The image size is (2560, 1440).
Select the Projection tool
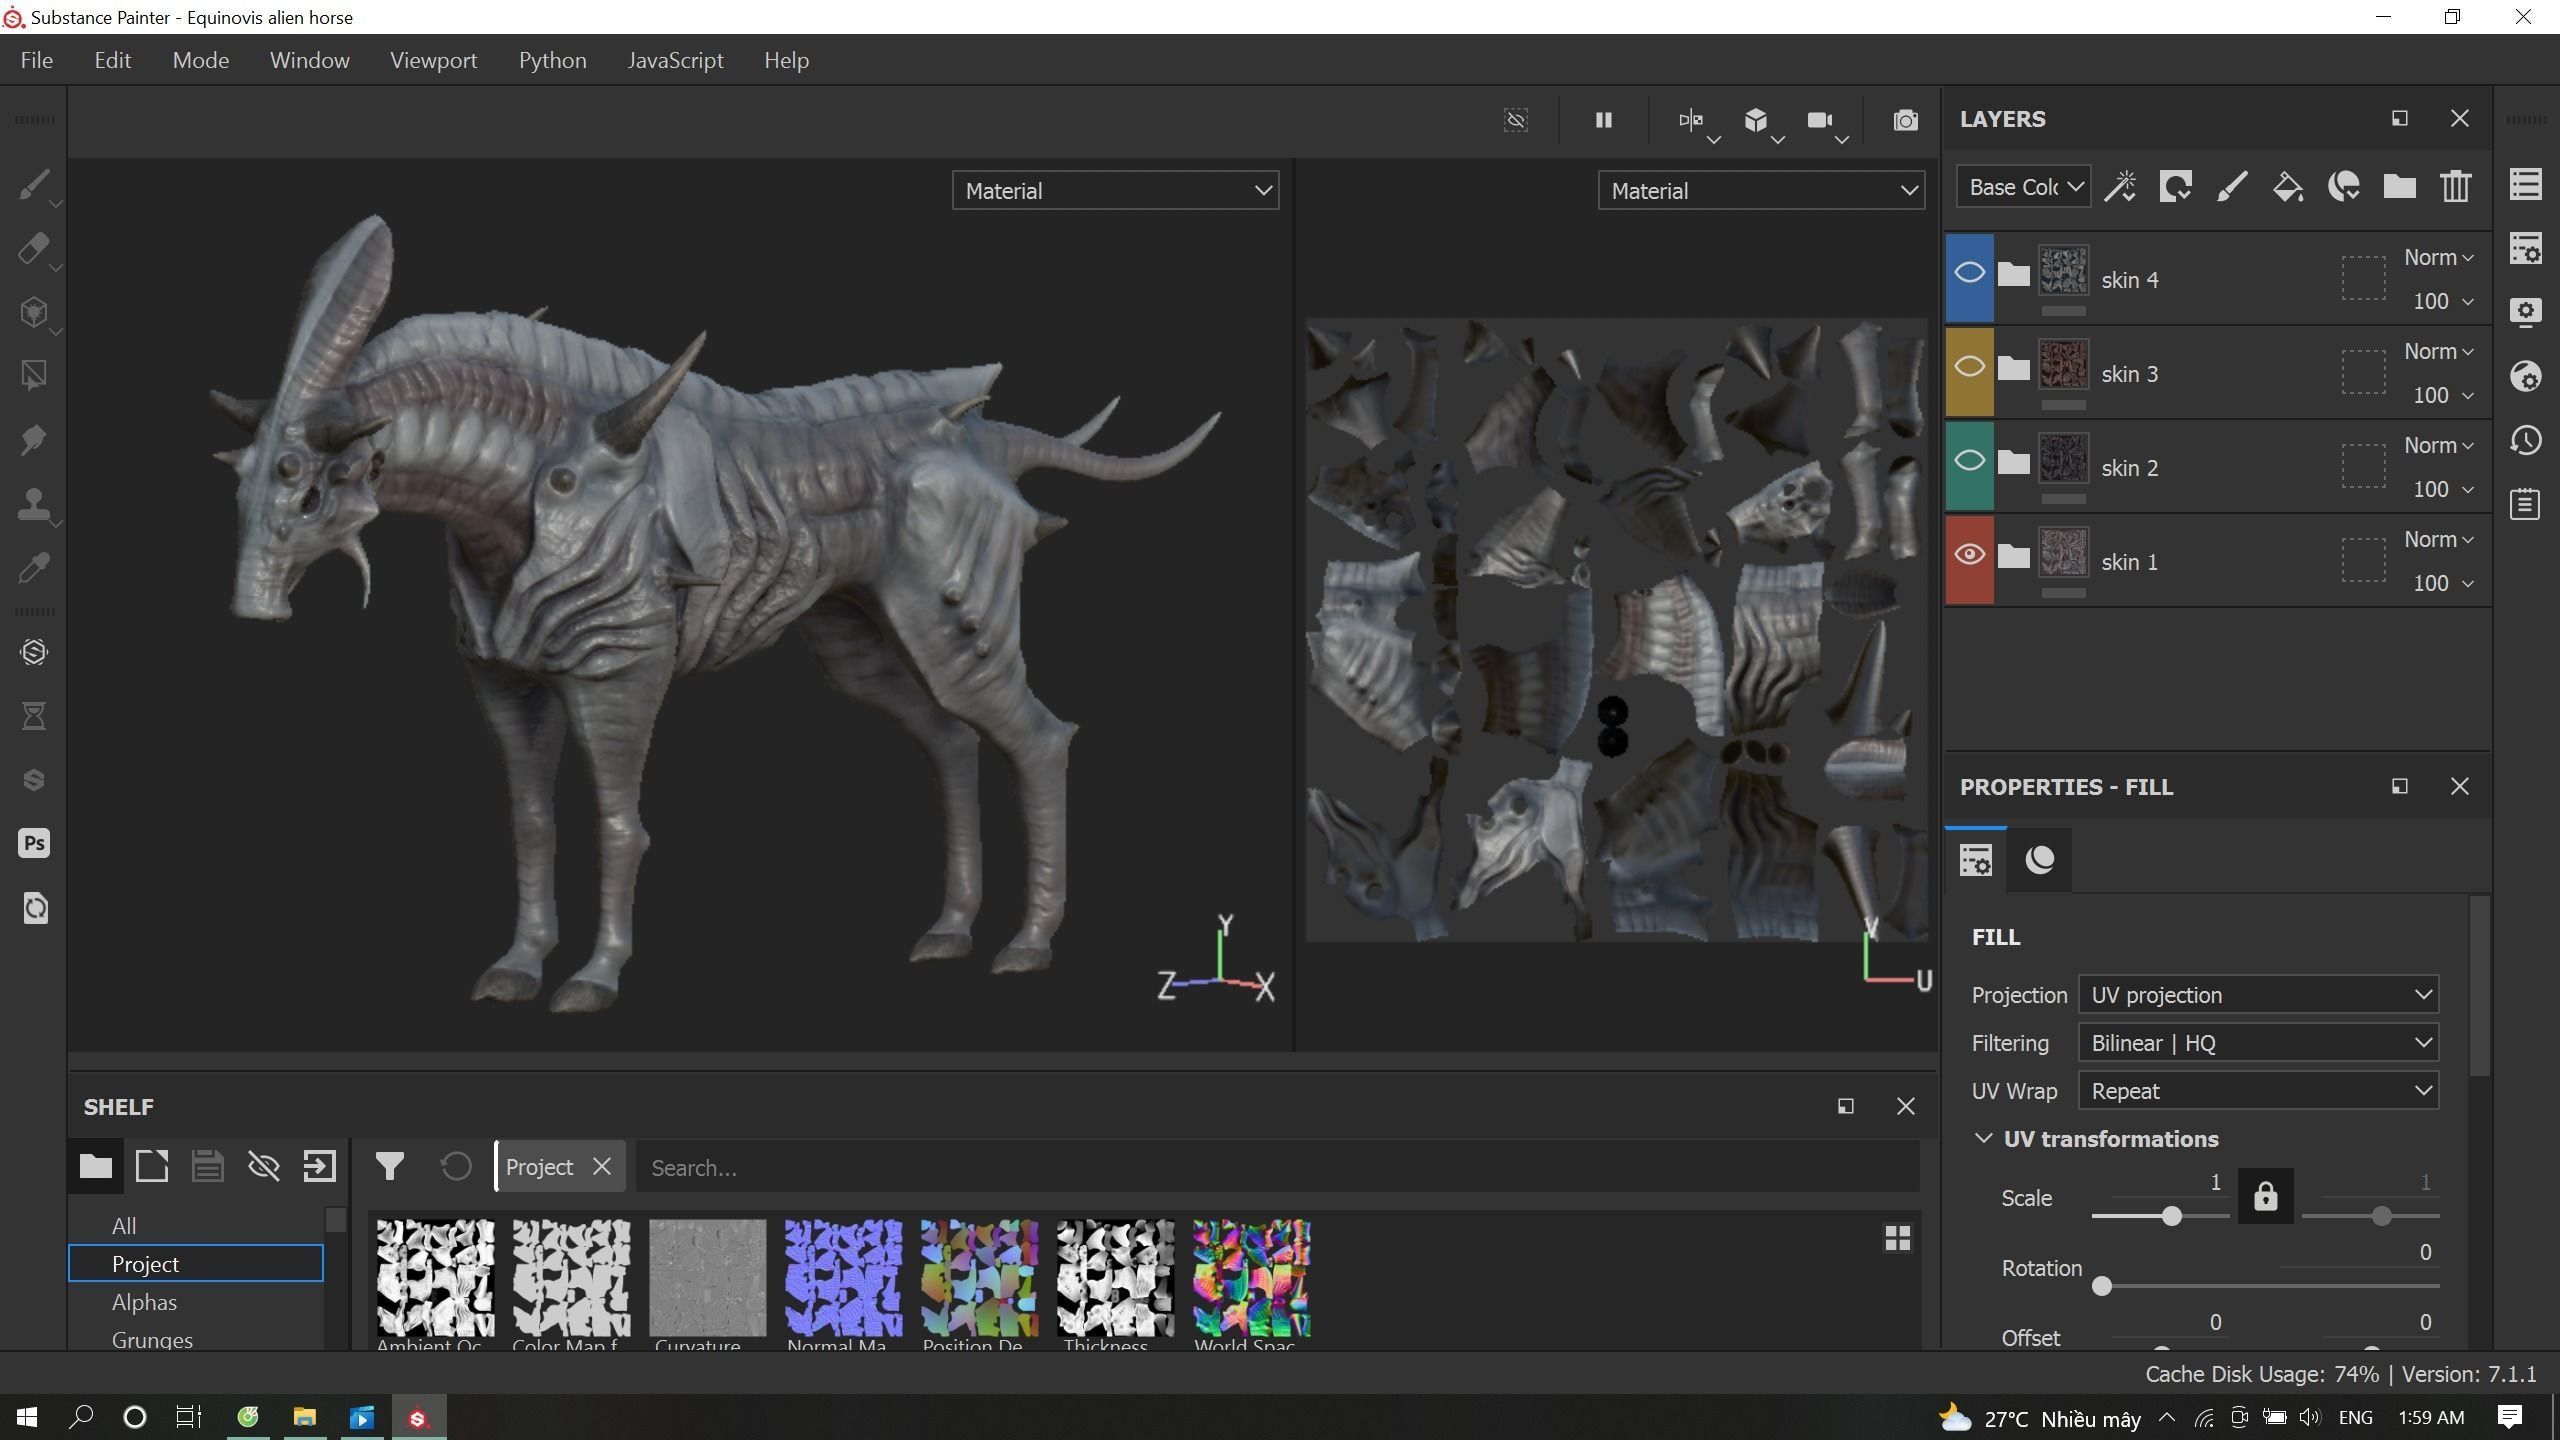pos(34,313)
